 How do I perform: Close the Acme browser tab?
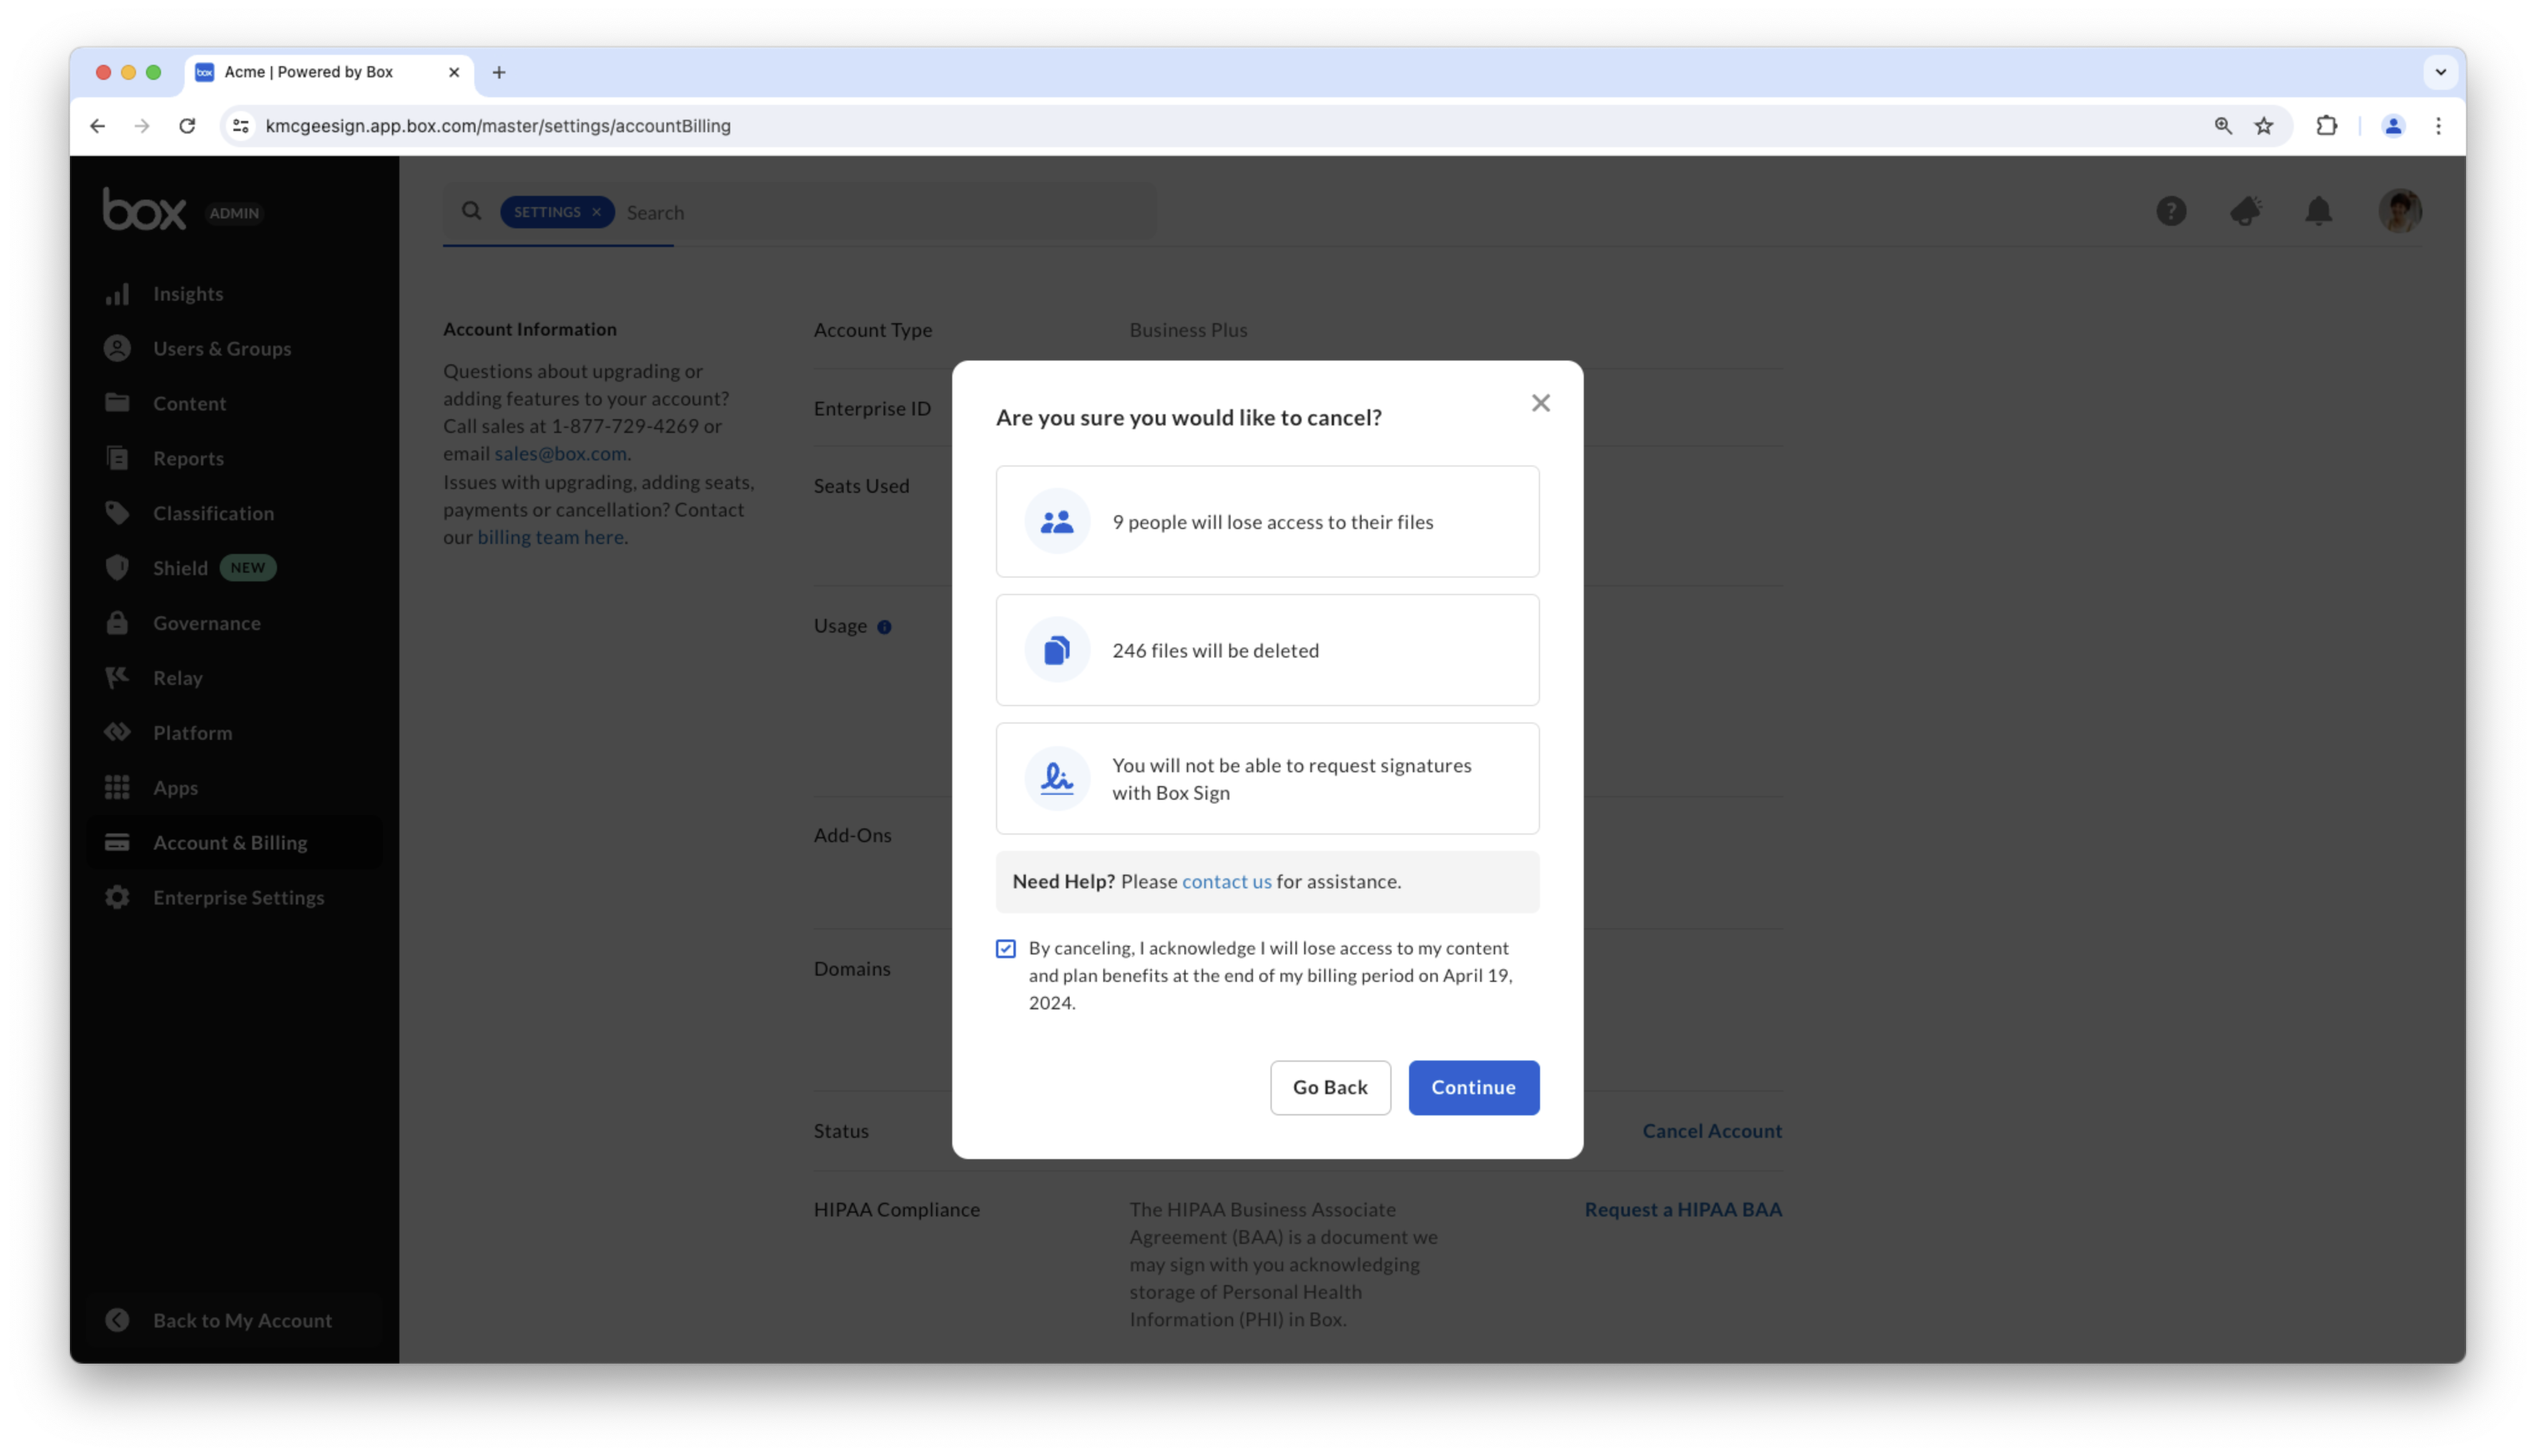coord(453,72)
